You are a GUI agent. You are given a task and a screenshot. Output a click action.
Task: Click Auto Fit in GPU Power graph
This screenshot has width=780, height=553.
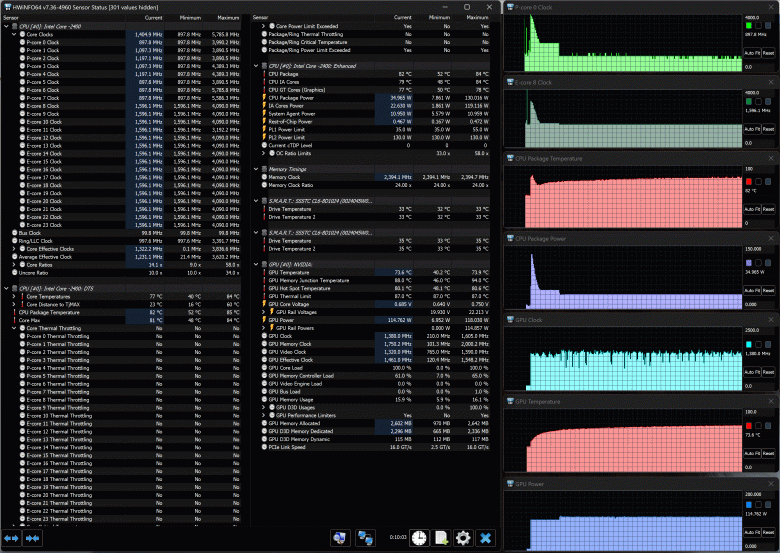[x=752, y=532]
